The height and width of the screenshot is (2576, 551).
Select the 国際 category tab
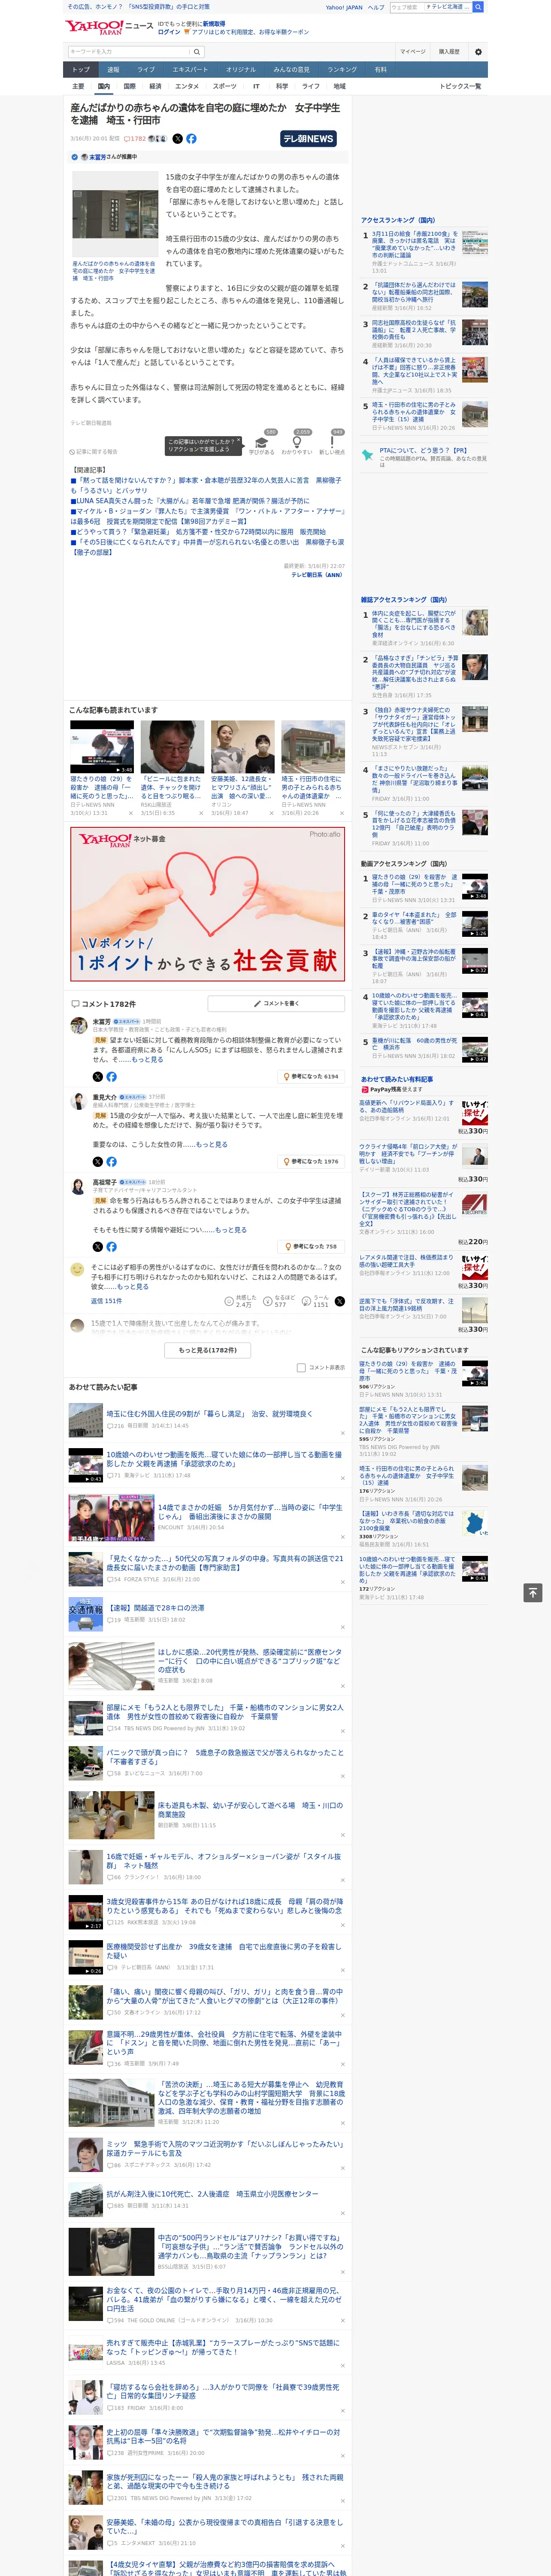tap(129, 86)
